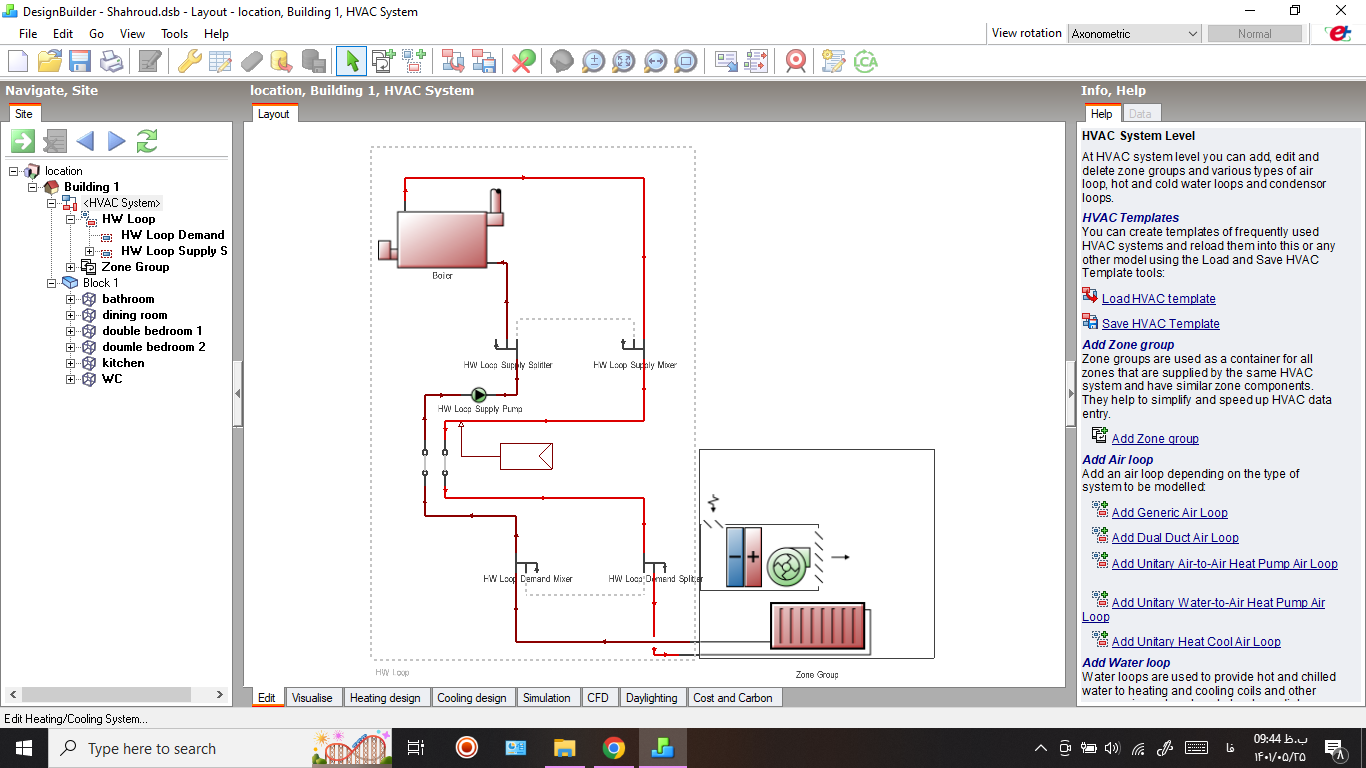
Task: Click Add Dual Duct Air Loop link
Action: click(1175, 537)
